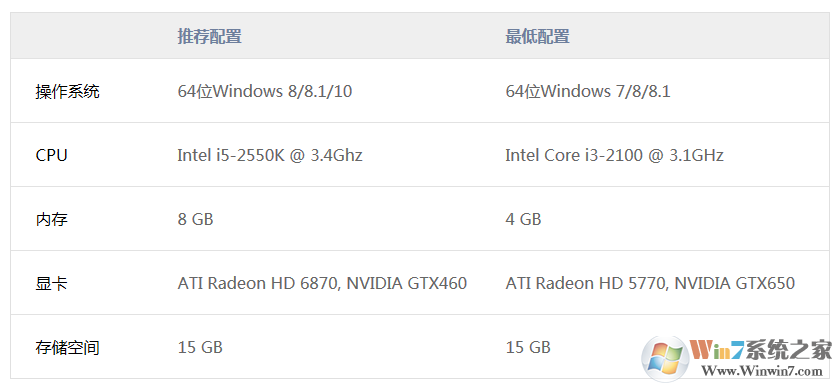The height and width of the screenshot is (385, 839).
Task: Open the Www.Winwin7.com URL text
Action: 761,371
